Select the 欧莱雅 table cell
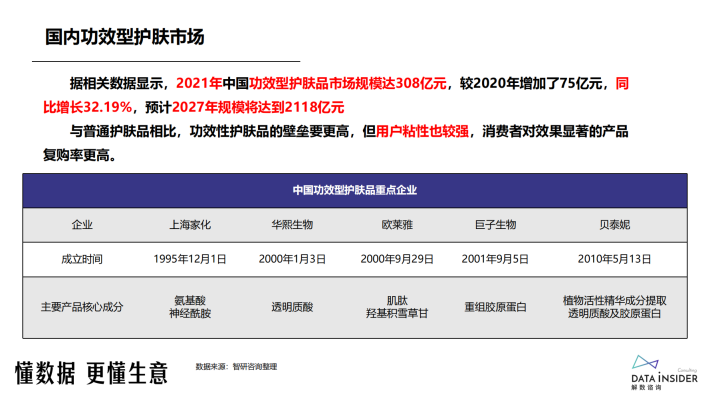710x399 pixels. click(397, 225)
